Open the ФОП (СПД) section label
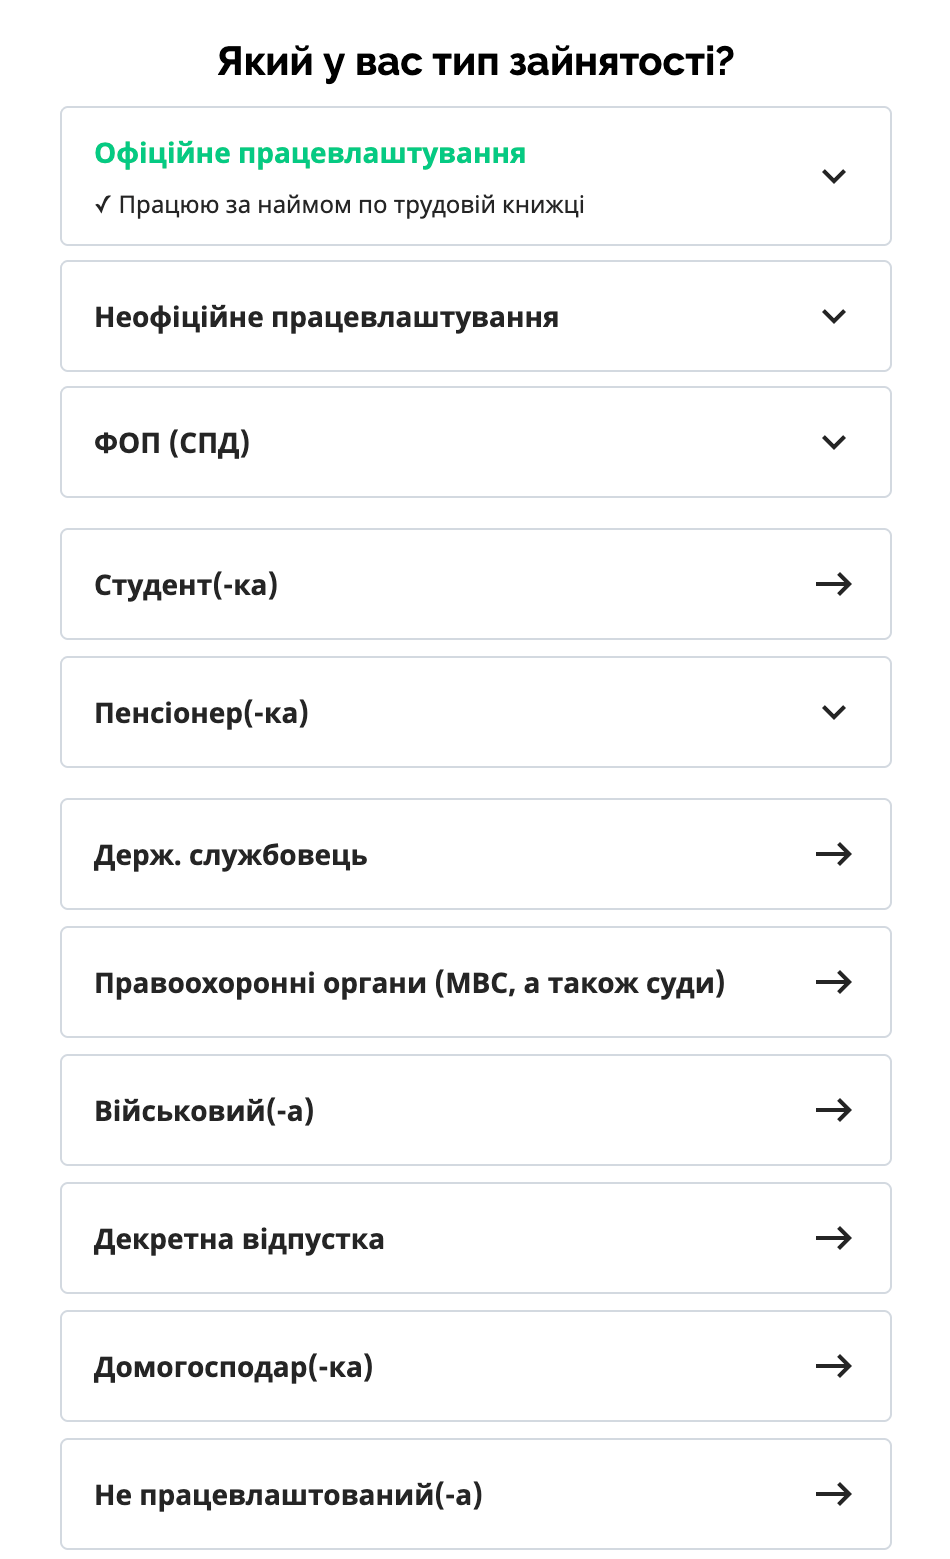This screenshot has height=1559, width=950. 172,442
